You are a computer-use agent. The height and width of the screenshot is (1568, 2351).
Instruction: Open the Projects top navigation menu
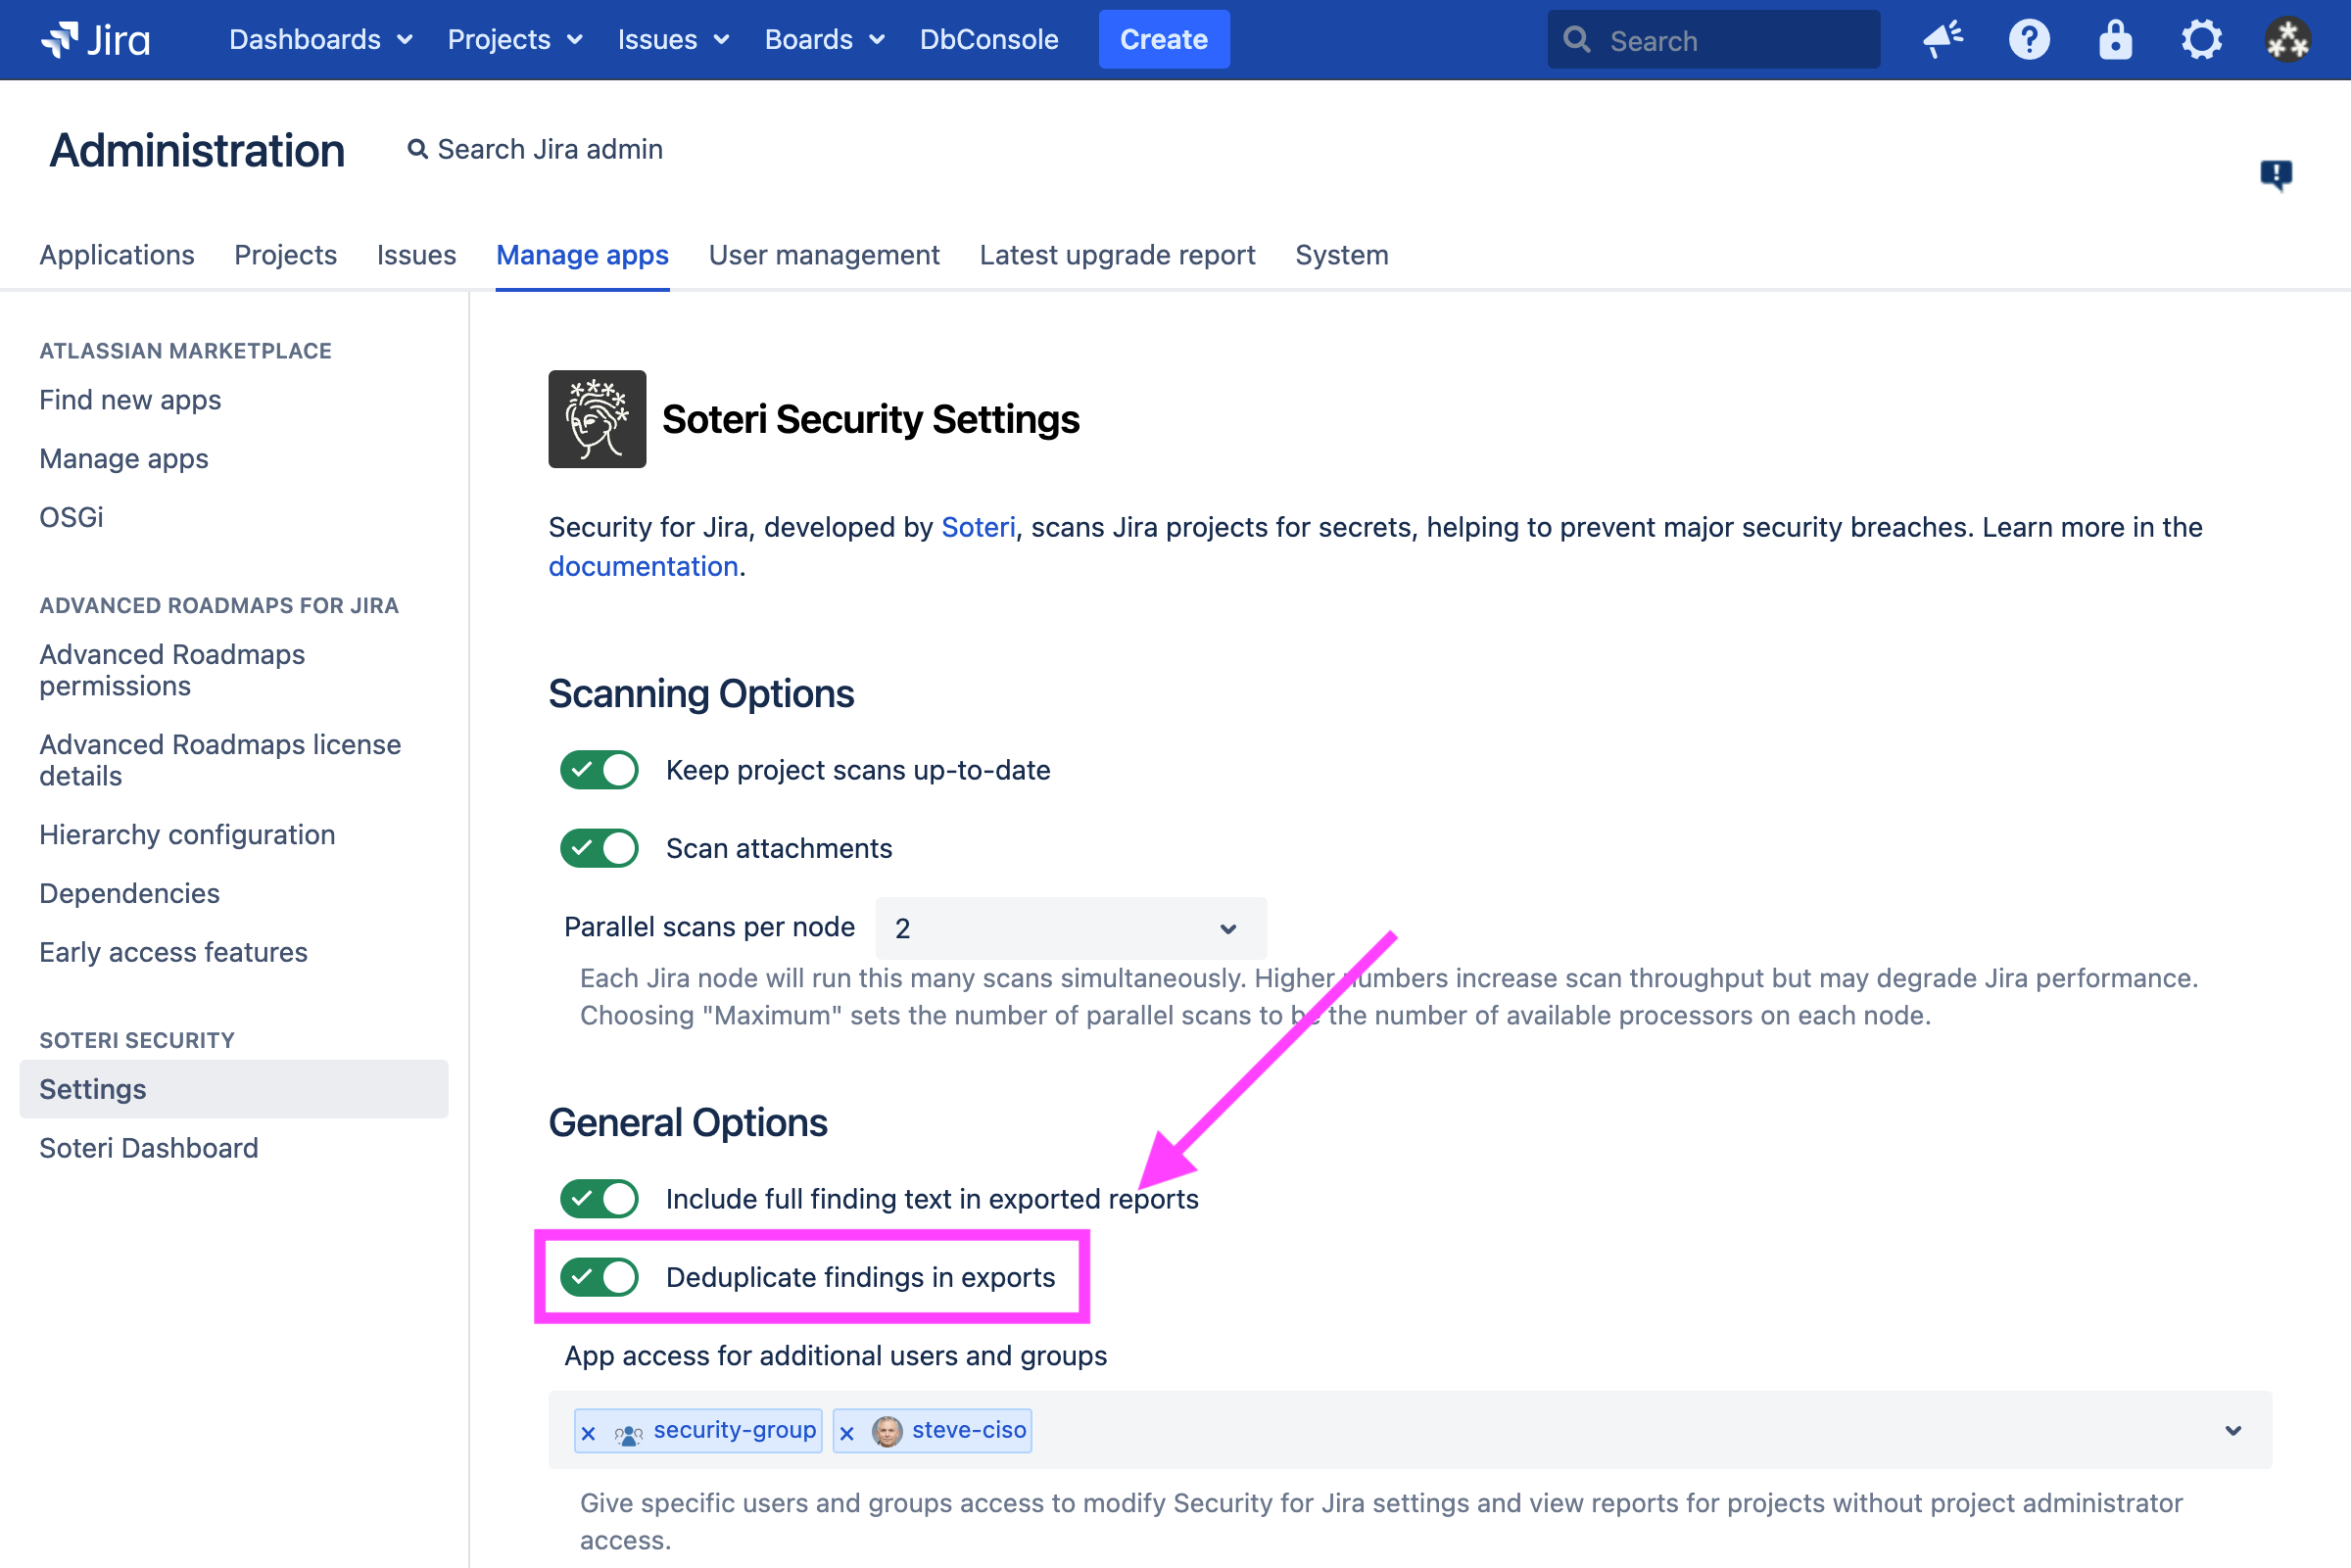pos(513,38)
